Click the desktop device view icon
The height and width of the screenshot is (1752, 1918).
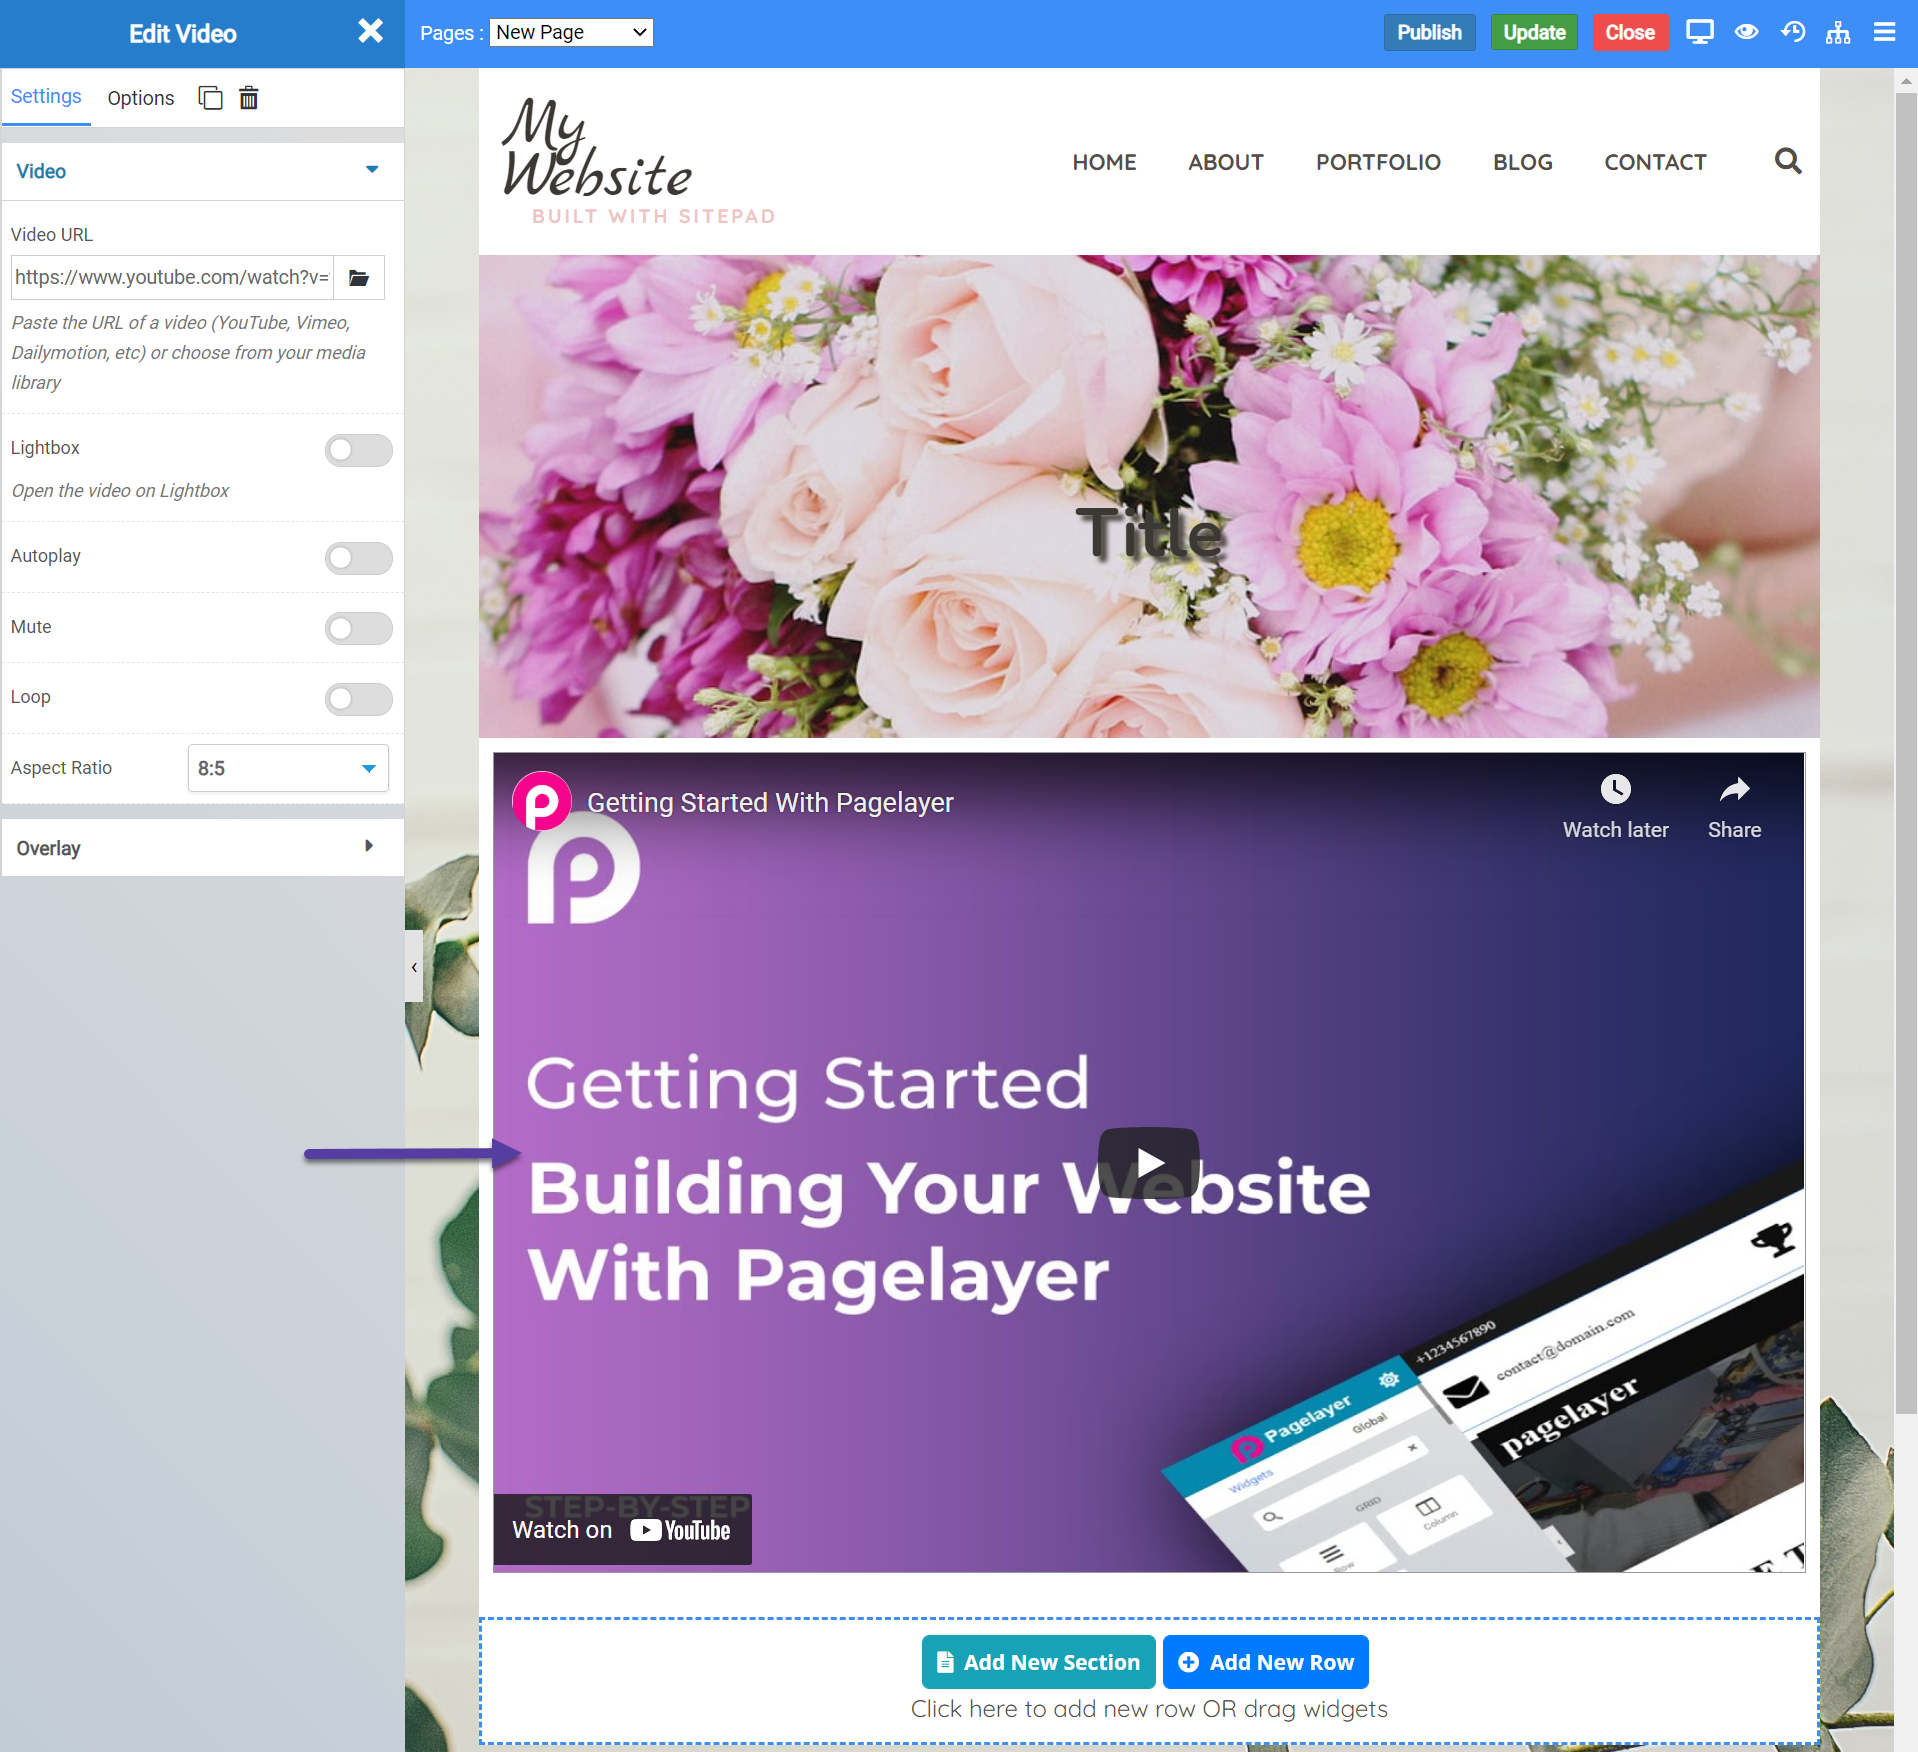pos(1699,32)
